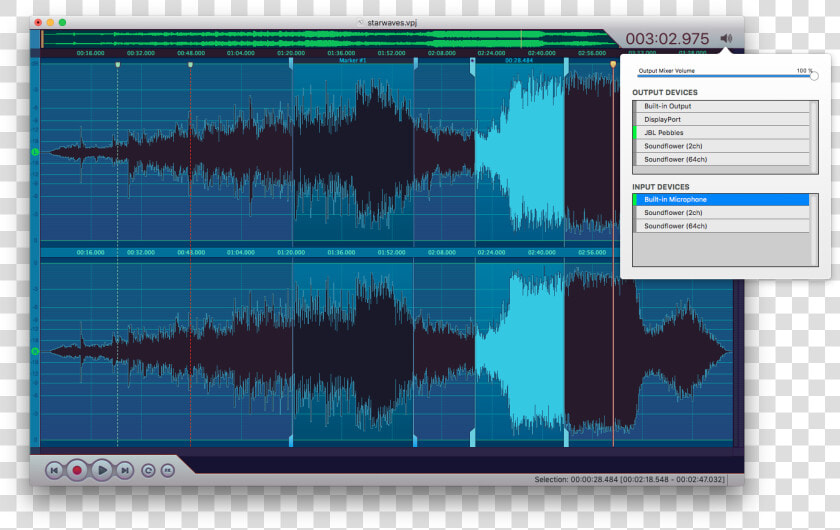Click the selection start handle at bottom
Screen dimensions: 840x530
(472, 438)
